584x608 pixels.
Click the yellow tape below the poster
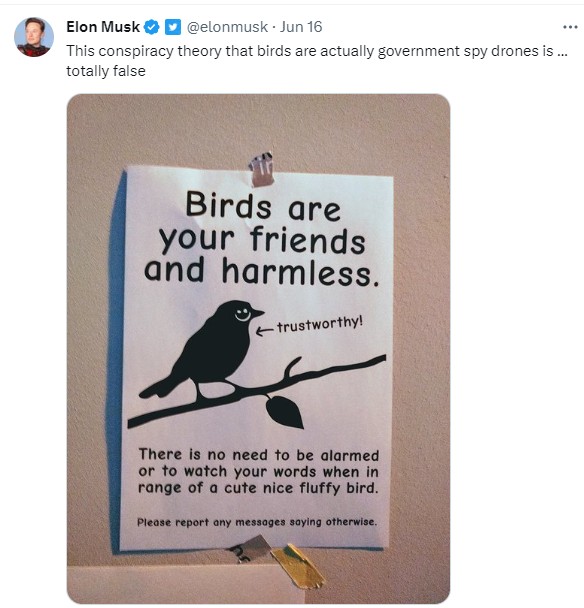pyautogui.click(x=297, y=567)
